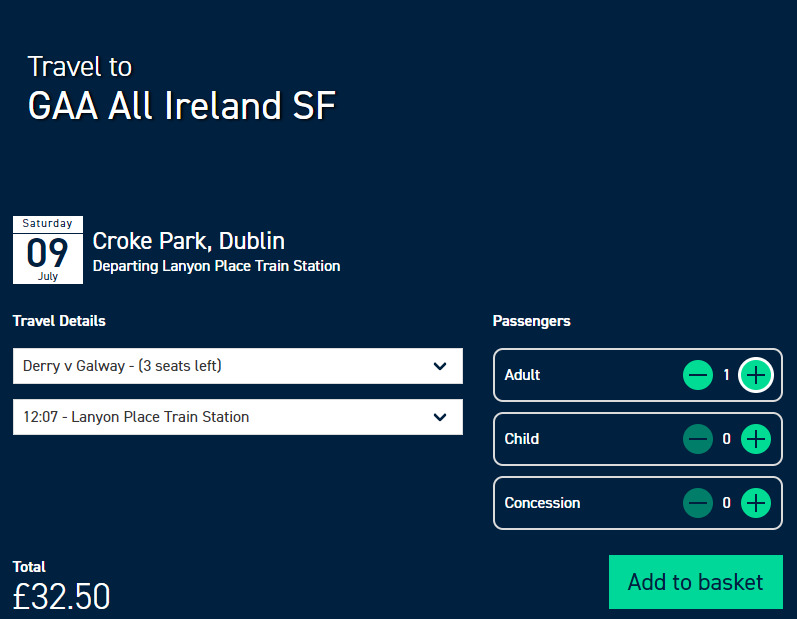
Task: Add one Child passenger
Action: [756, 439]
